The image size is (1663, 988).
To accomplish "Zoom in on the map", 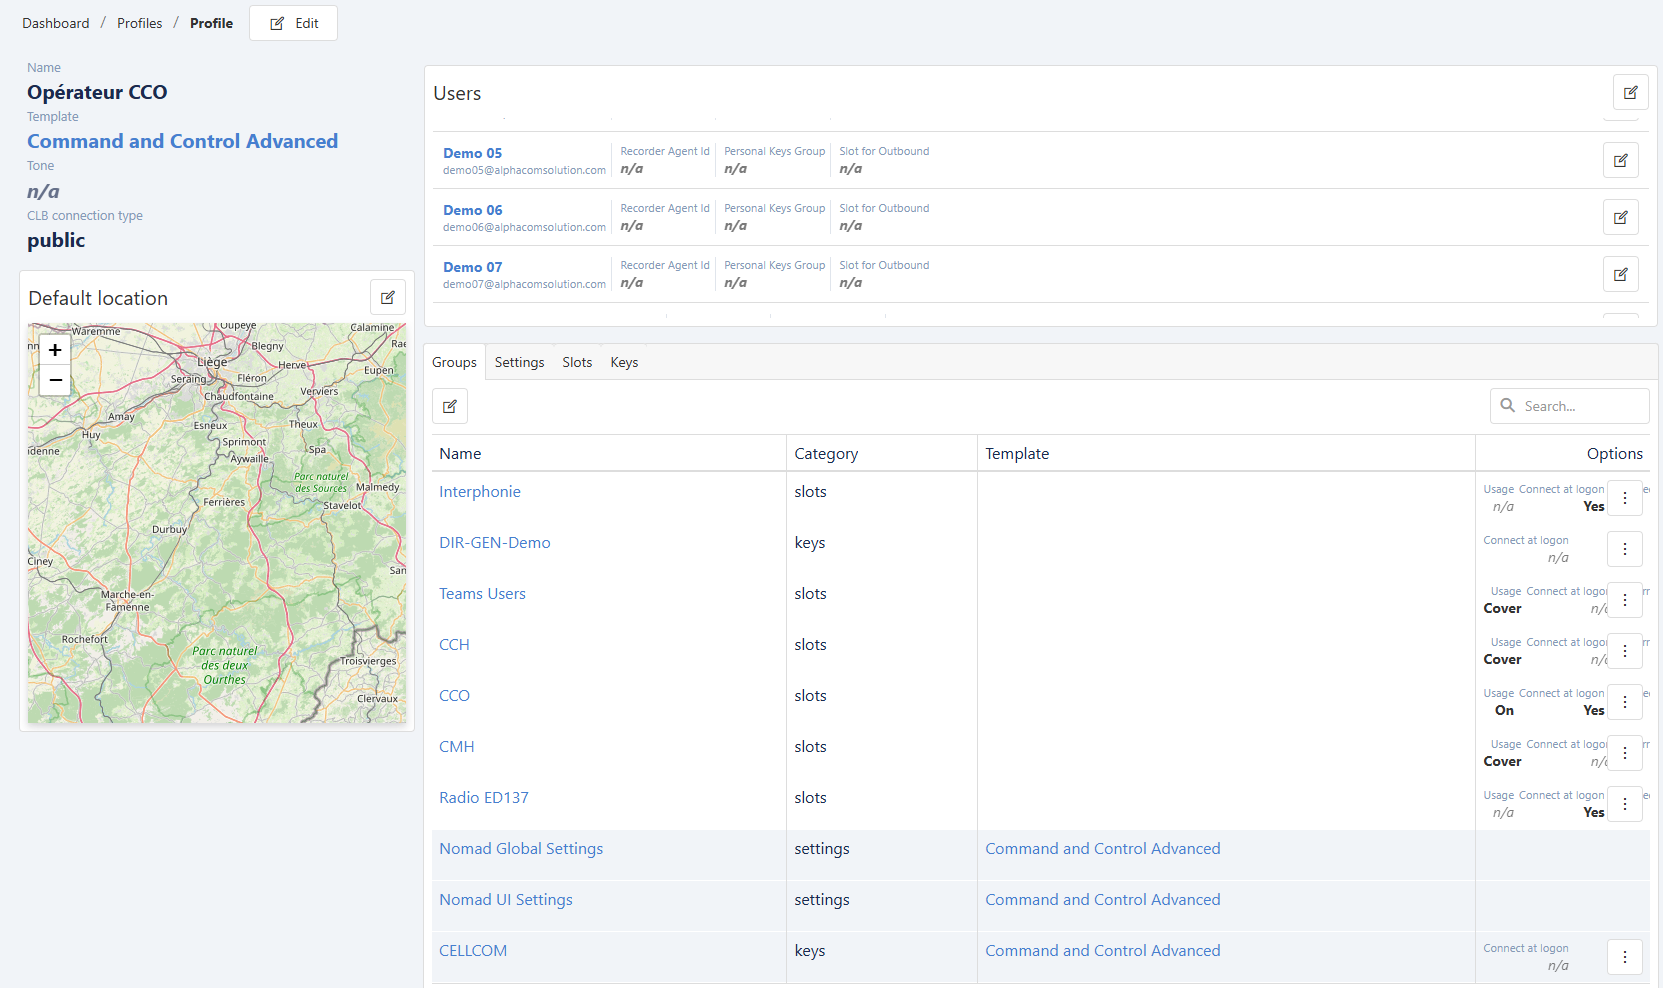I will pos(55,350).
